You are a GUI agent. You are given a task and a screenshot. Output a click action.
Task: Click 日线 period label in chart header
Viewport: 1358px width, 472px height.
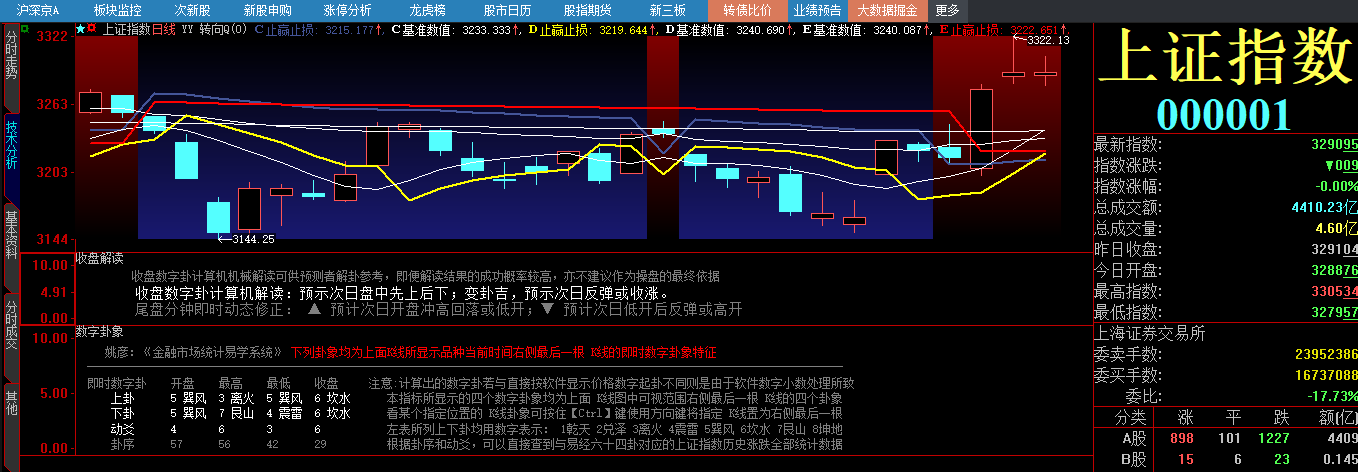164,29
